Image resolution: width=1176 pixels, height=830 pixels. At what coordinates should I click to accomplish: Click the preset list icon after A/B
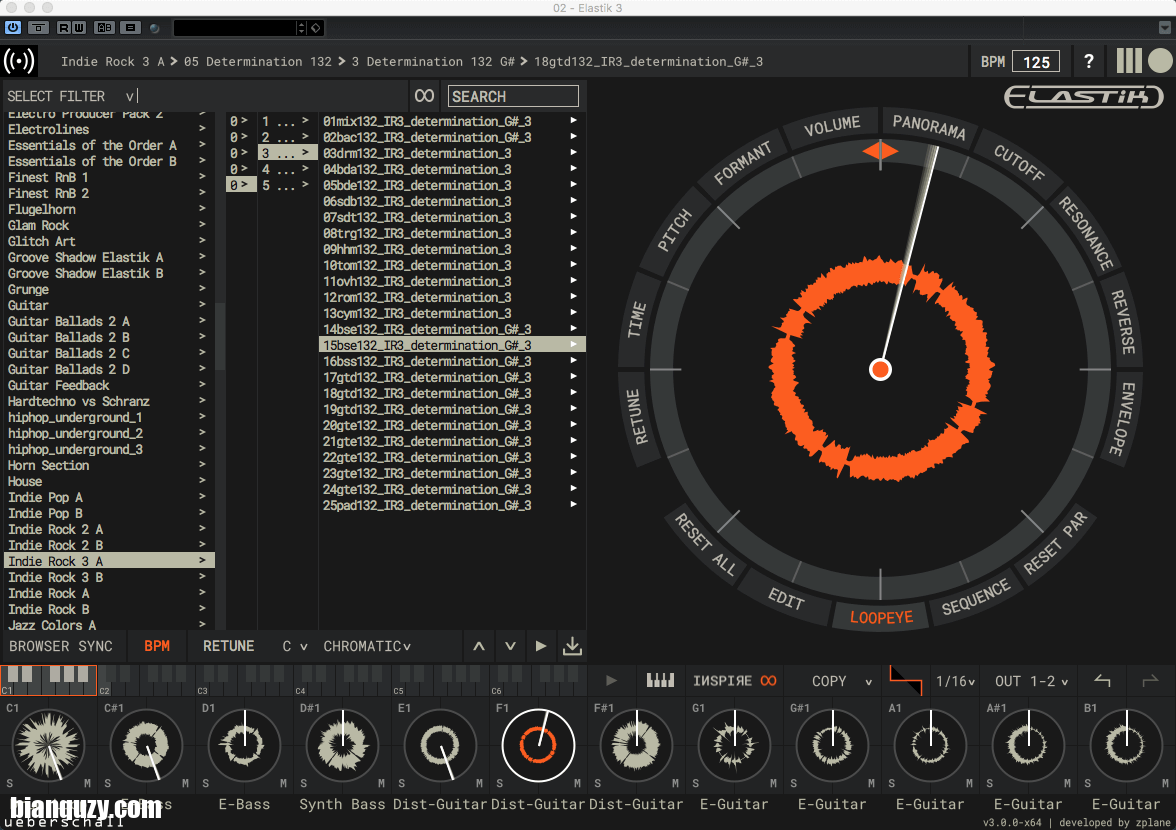[130, 28]
